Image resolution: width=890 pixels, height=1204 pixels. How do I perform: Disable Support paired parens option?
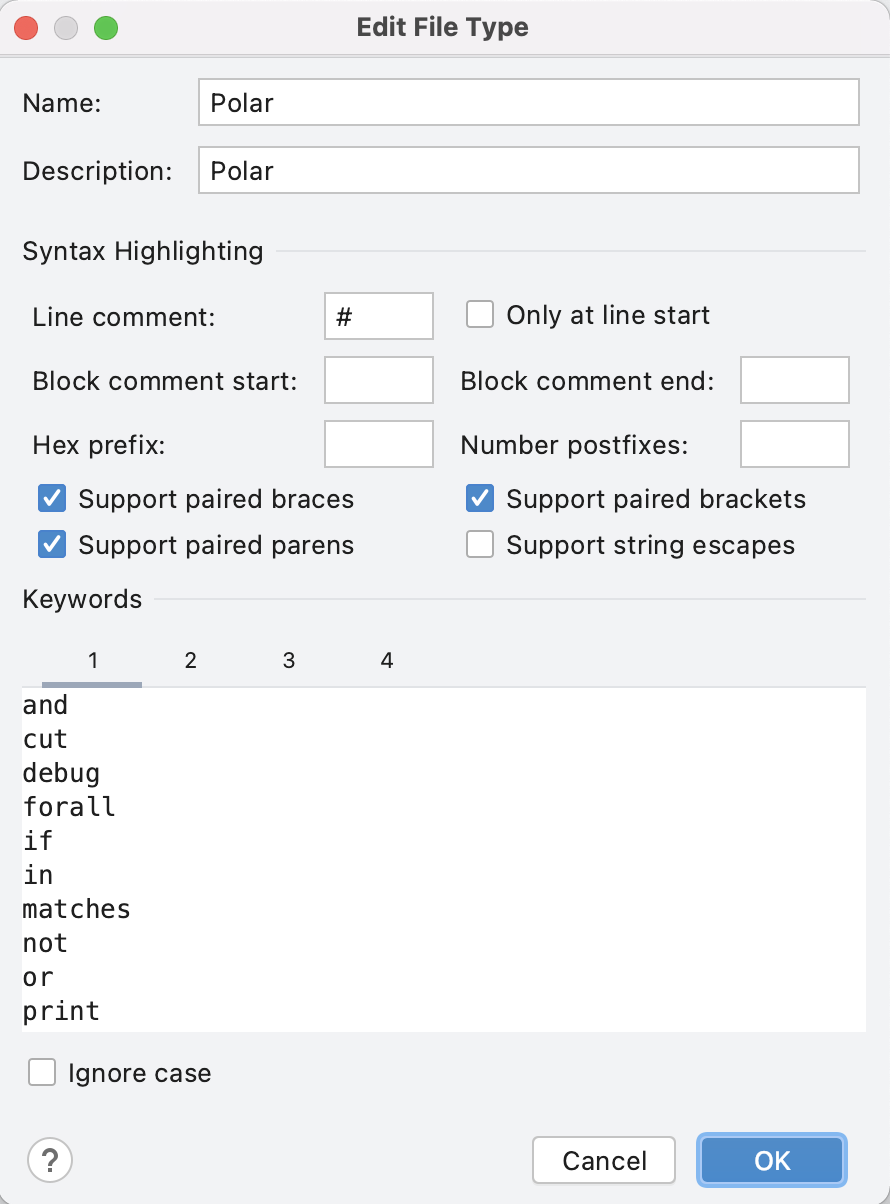52,545
